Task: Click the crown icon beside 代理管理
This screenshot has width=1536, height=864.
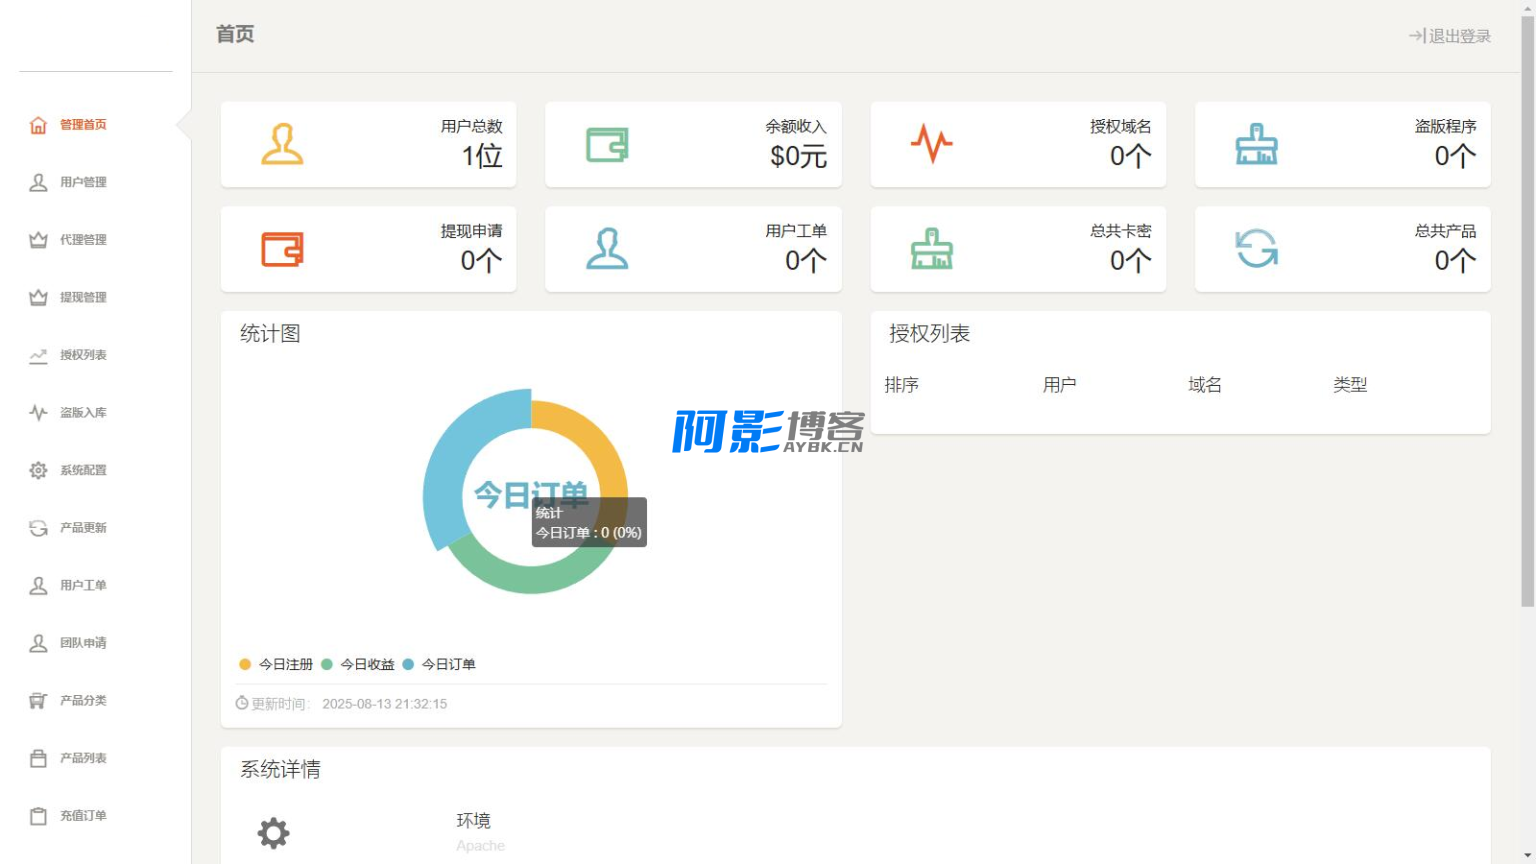Action: [x=38, y=240]
